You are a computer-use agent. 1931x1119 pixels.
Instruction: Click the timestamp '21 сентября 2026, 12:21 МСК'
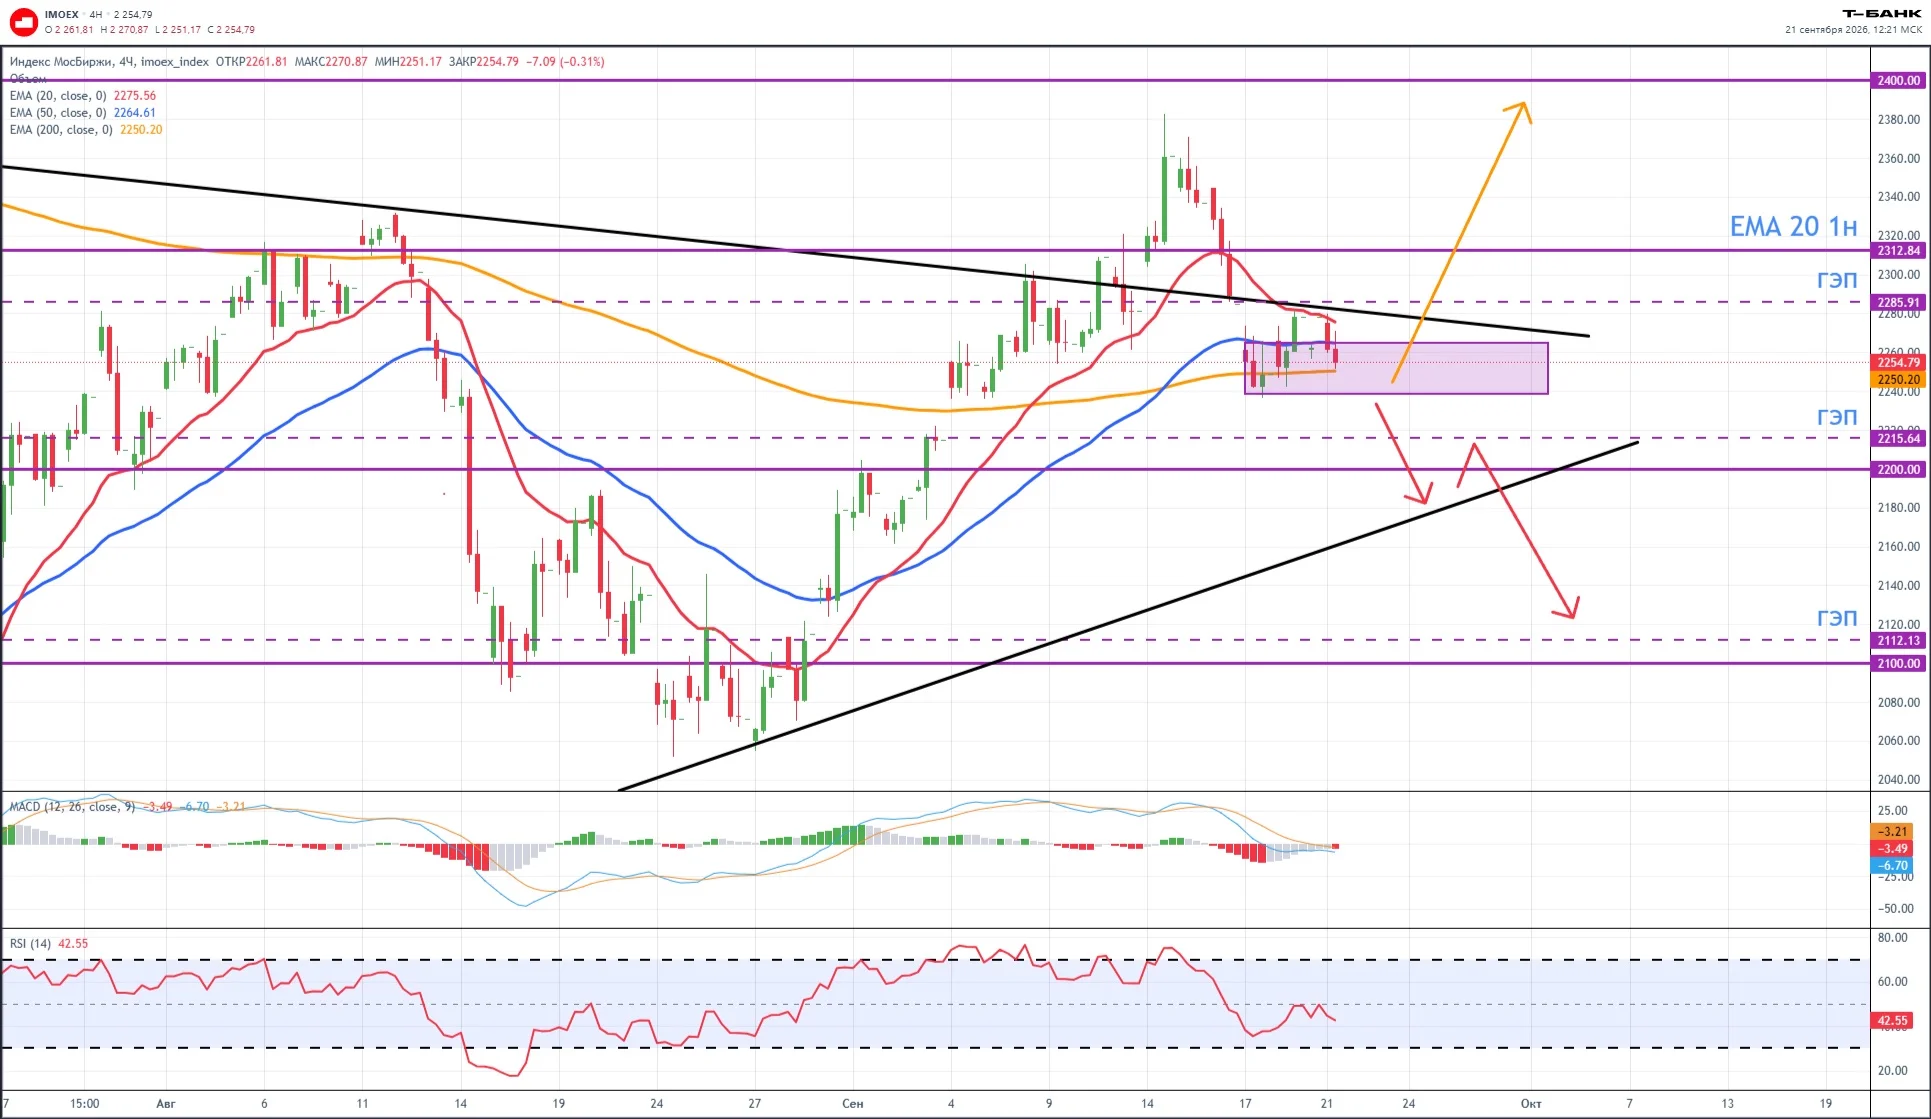[1853, 29]
